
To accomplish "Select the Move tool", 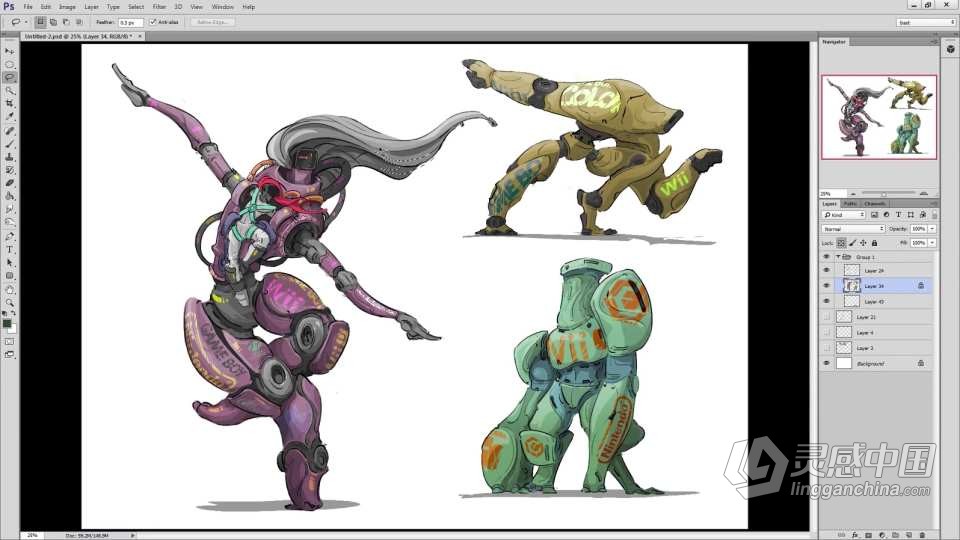I will point(9,51).
